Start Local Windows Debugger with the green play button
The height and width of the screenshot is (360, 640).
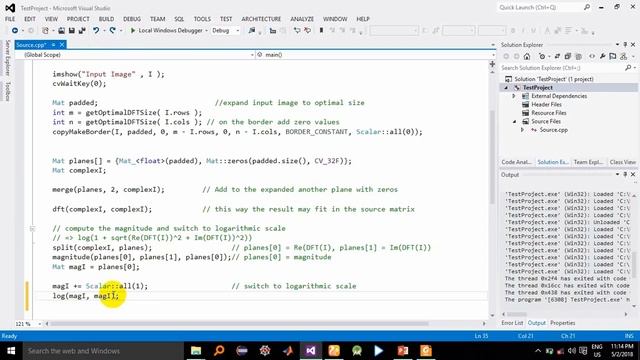coord(133,31)
